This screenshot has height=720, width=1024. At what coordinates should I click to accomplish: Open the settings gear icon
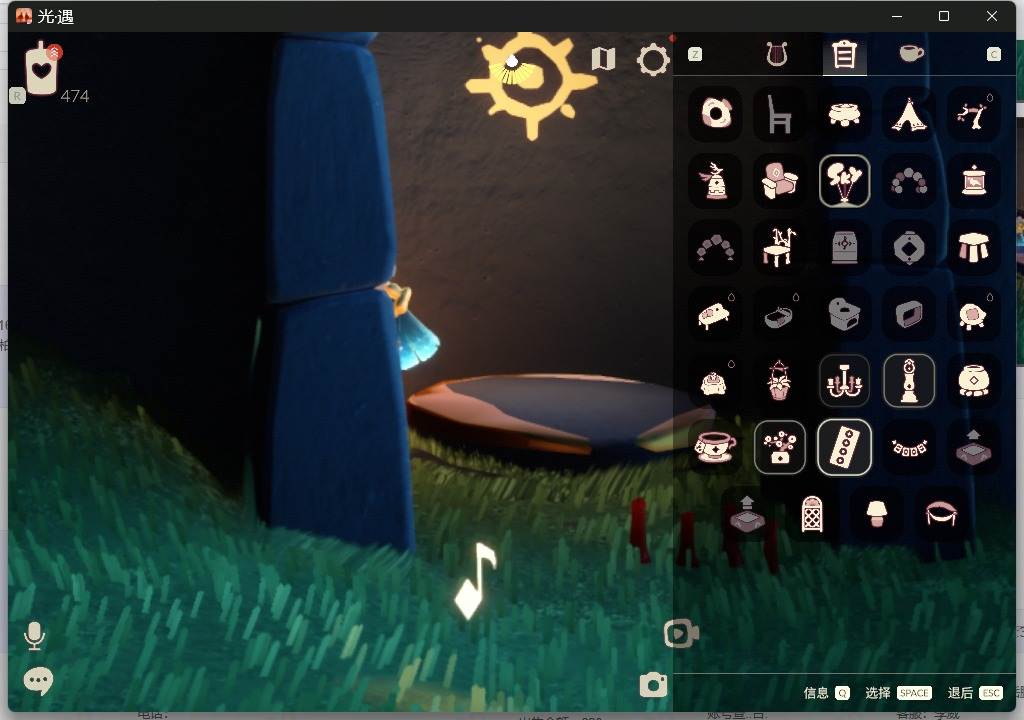pyautogui.click(x=653, y=60)
